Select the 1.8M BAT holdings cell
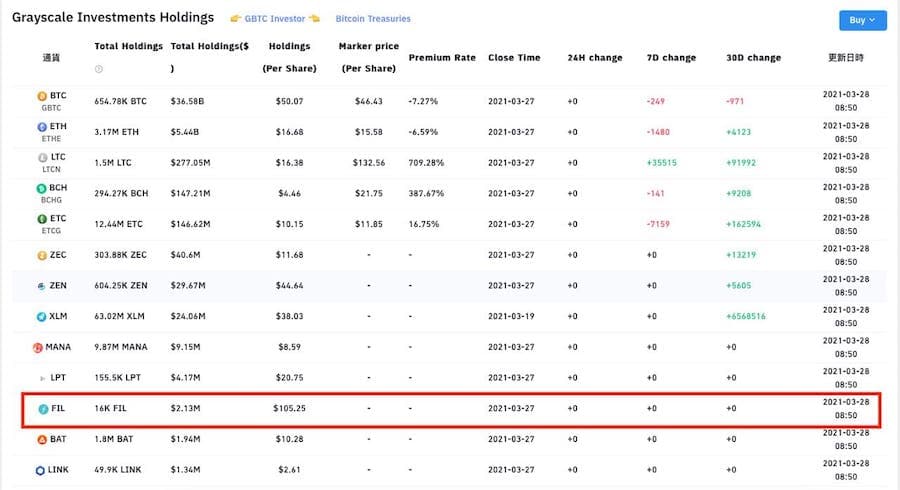Viewport: 900px width, 490px height. (114, 439)
